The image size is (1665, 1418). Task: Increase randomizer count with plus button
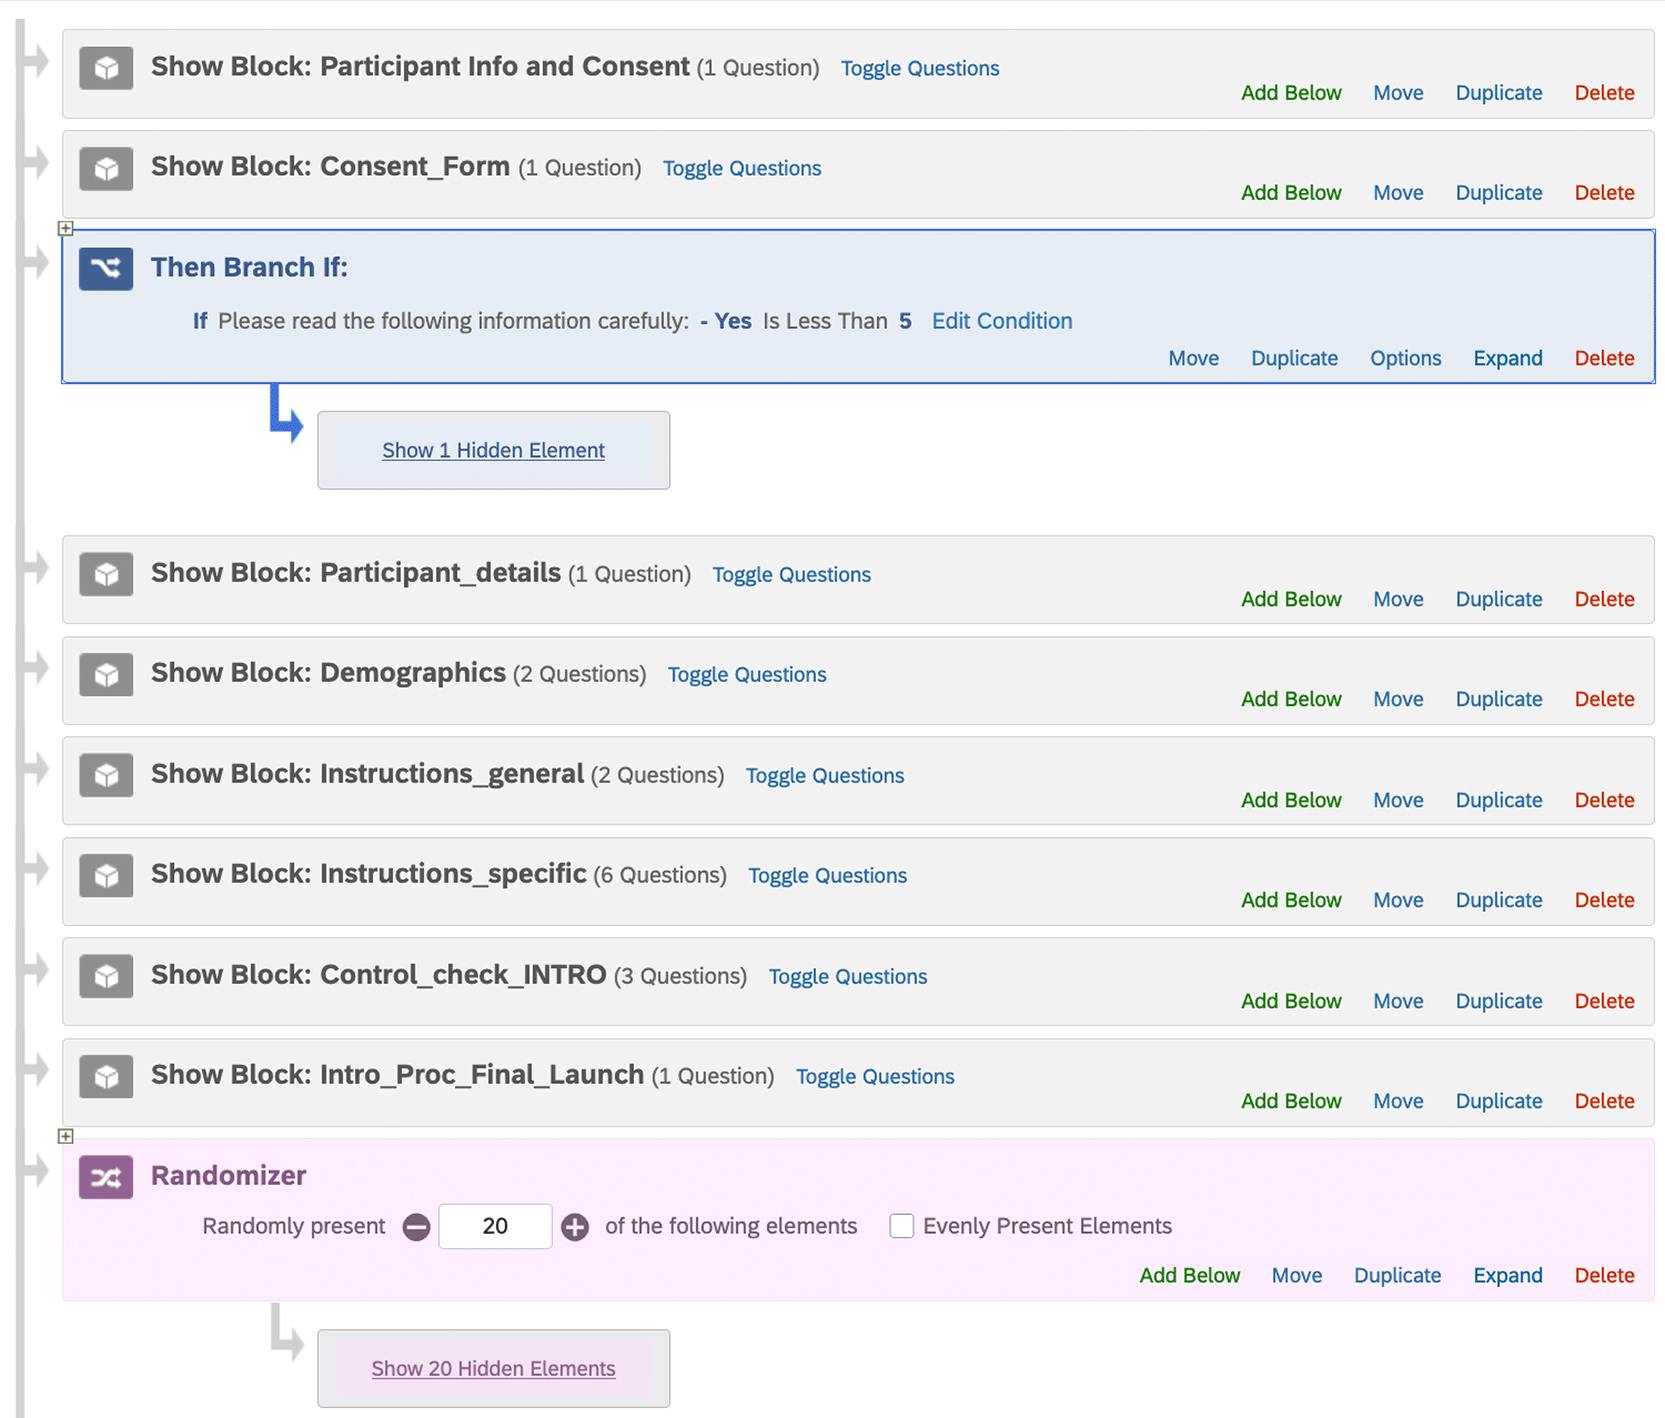pos(575,1227)
